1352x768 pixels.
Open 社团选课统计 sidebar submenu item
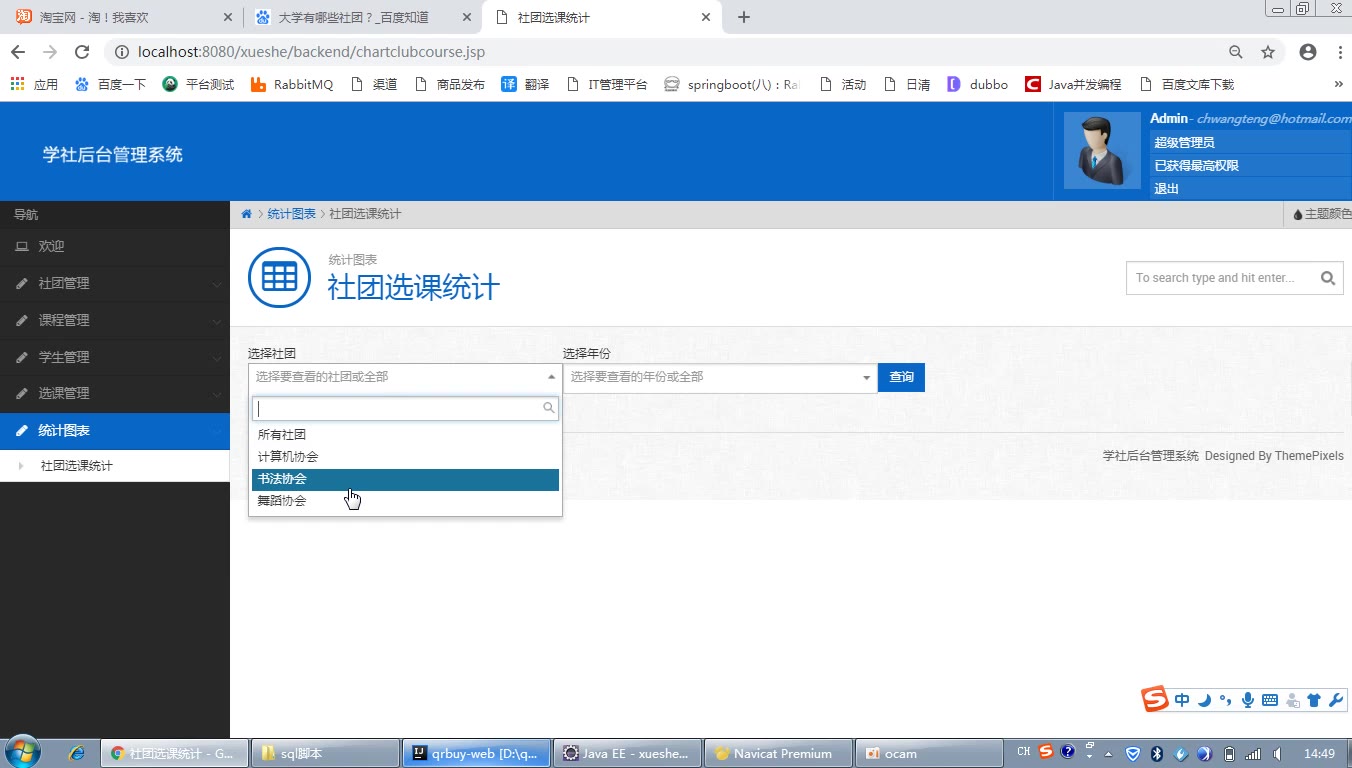[x=115, y=466]
